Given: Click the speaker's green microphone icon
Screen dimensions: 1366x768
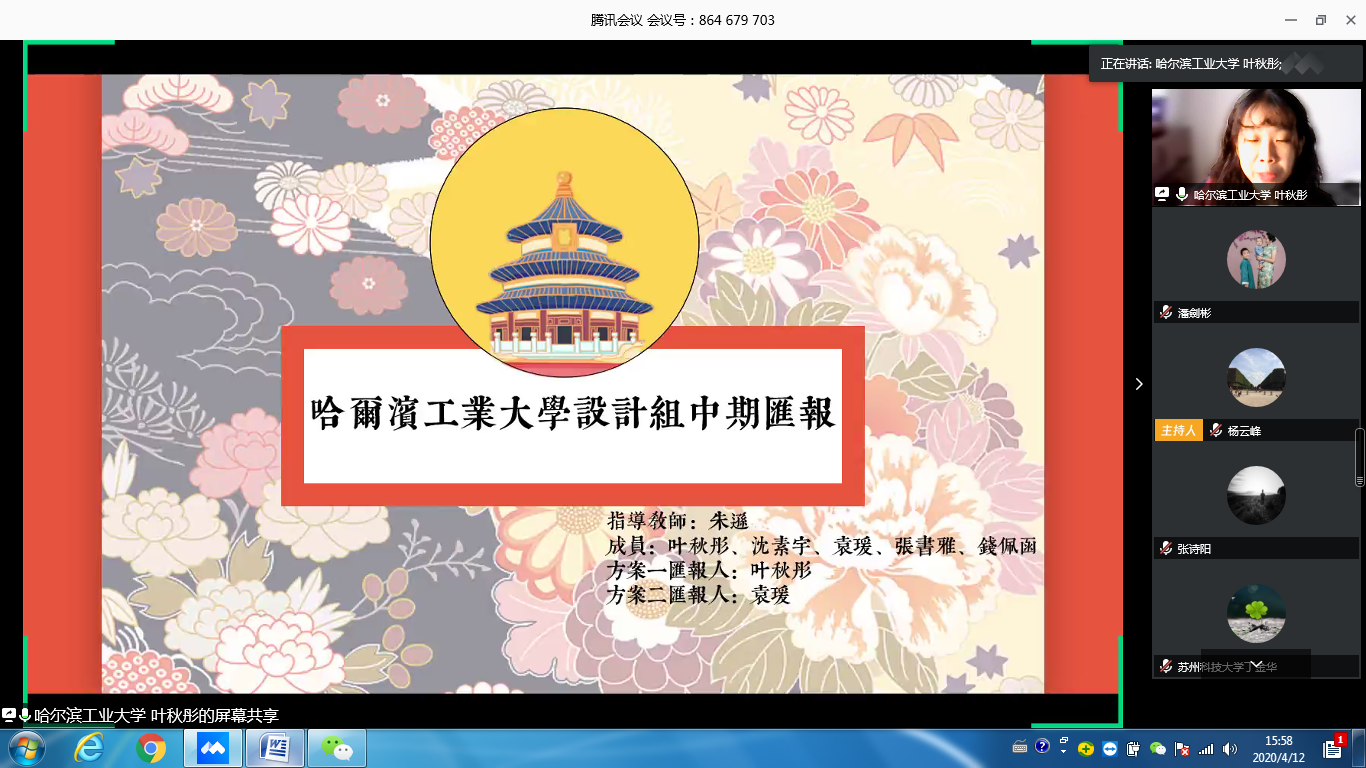Looking at the screenshot, I should (1182, 195).
